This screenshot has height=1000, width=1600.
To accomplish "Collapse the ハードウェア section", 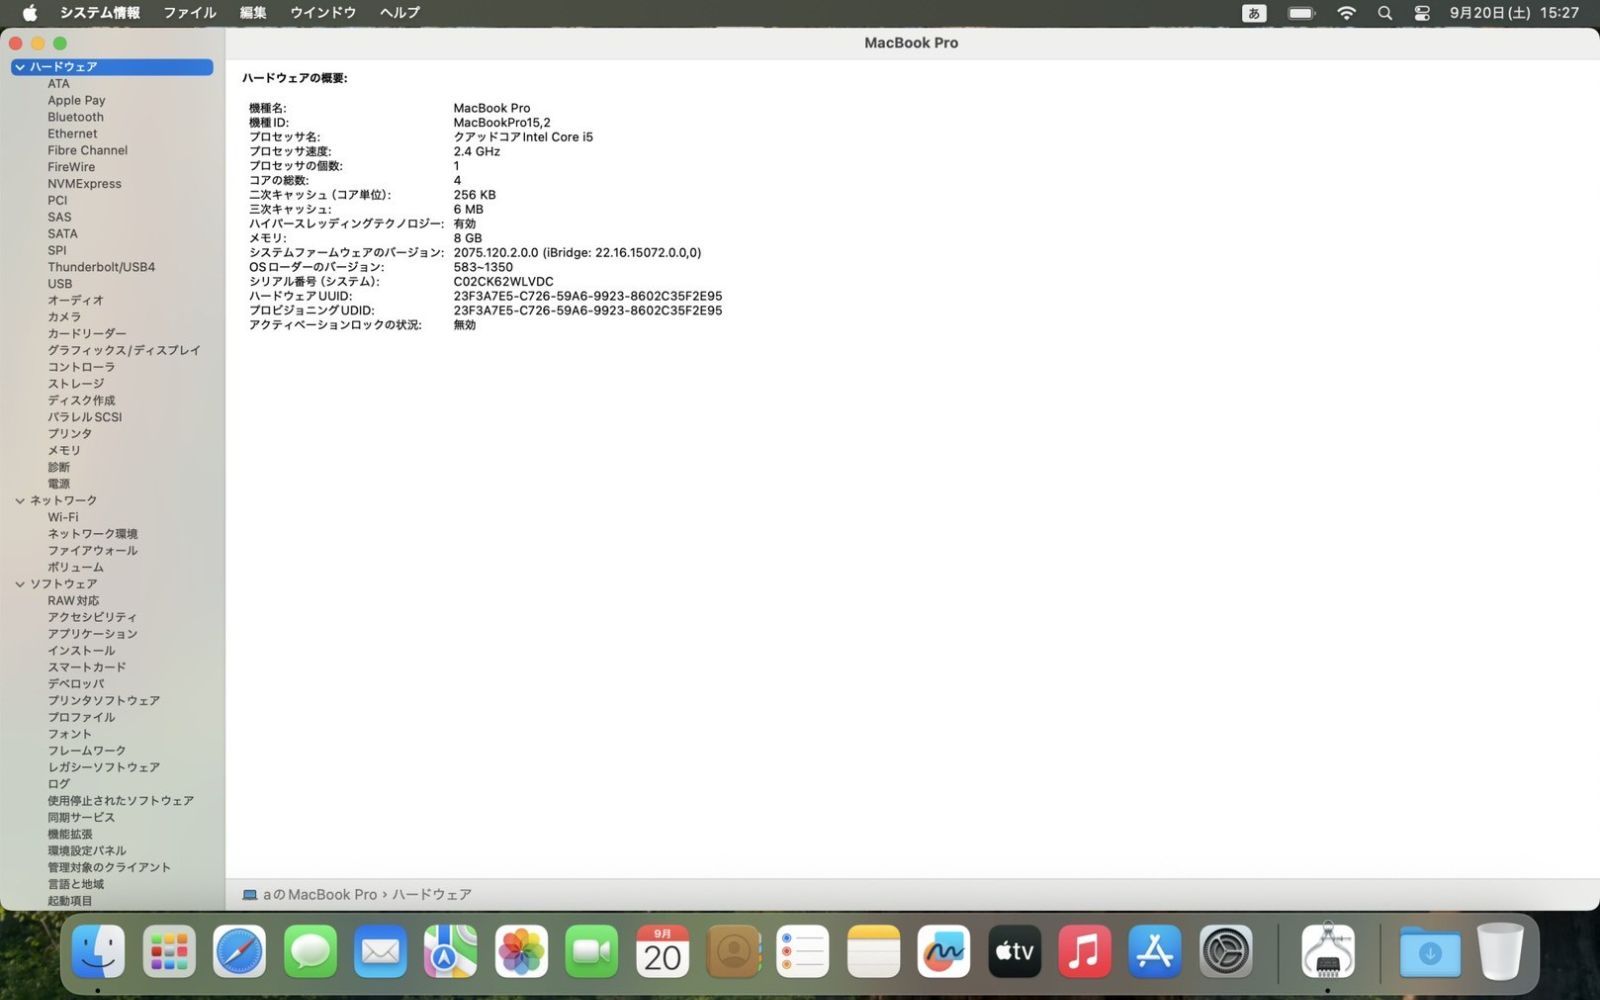I will click(20, 67).
